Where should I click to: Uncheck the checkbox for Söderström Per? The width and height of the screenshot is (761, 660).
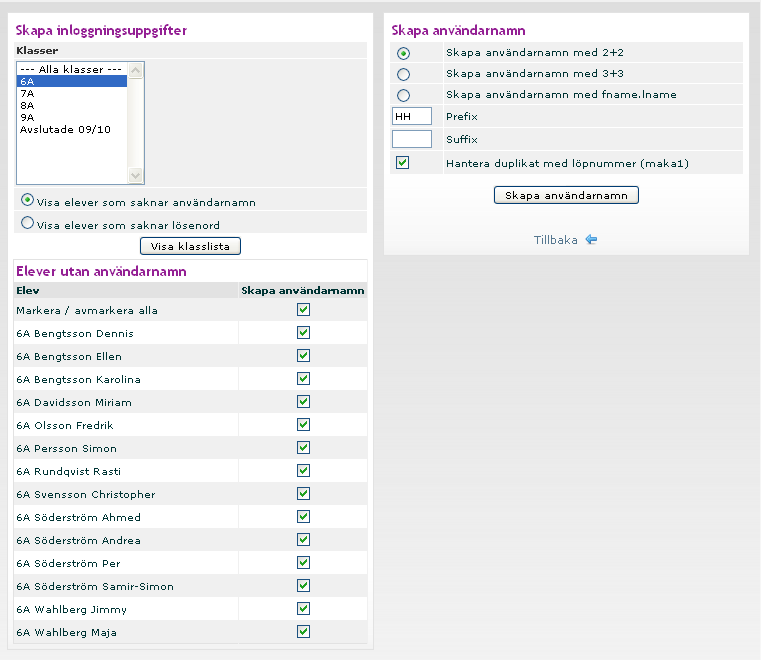[x=303, y=563]
